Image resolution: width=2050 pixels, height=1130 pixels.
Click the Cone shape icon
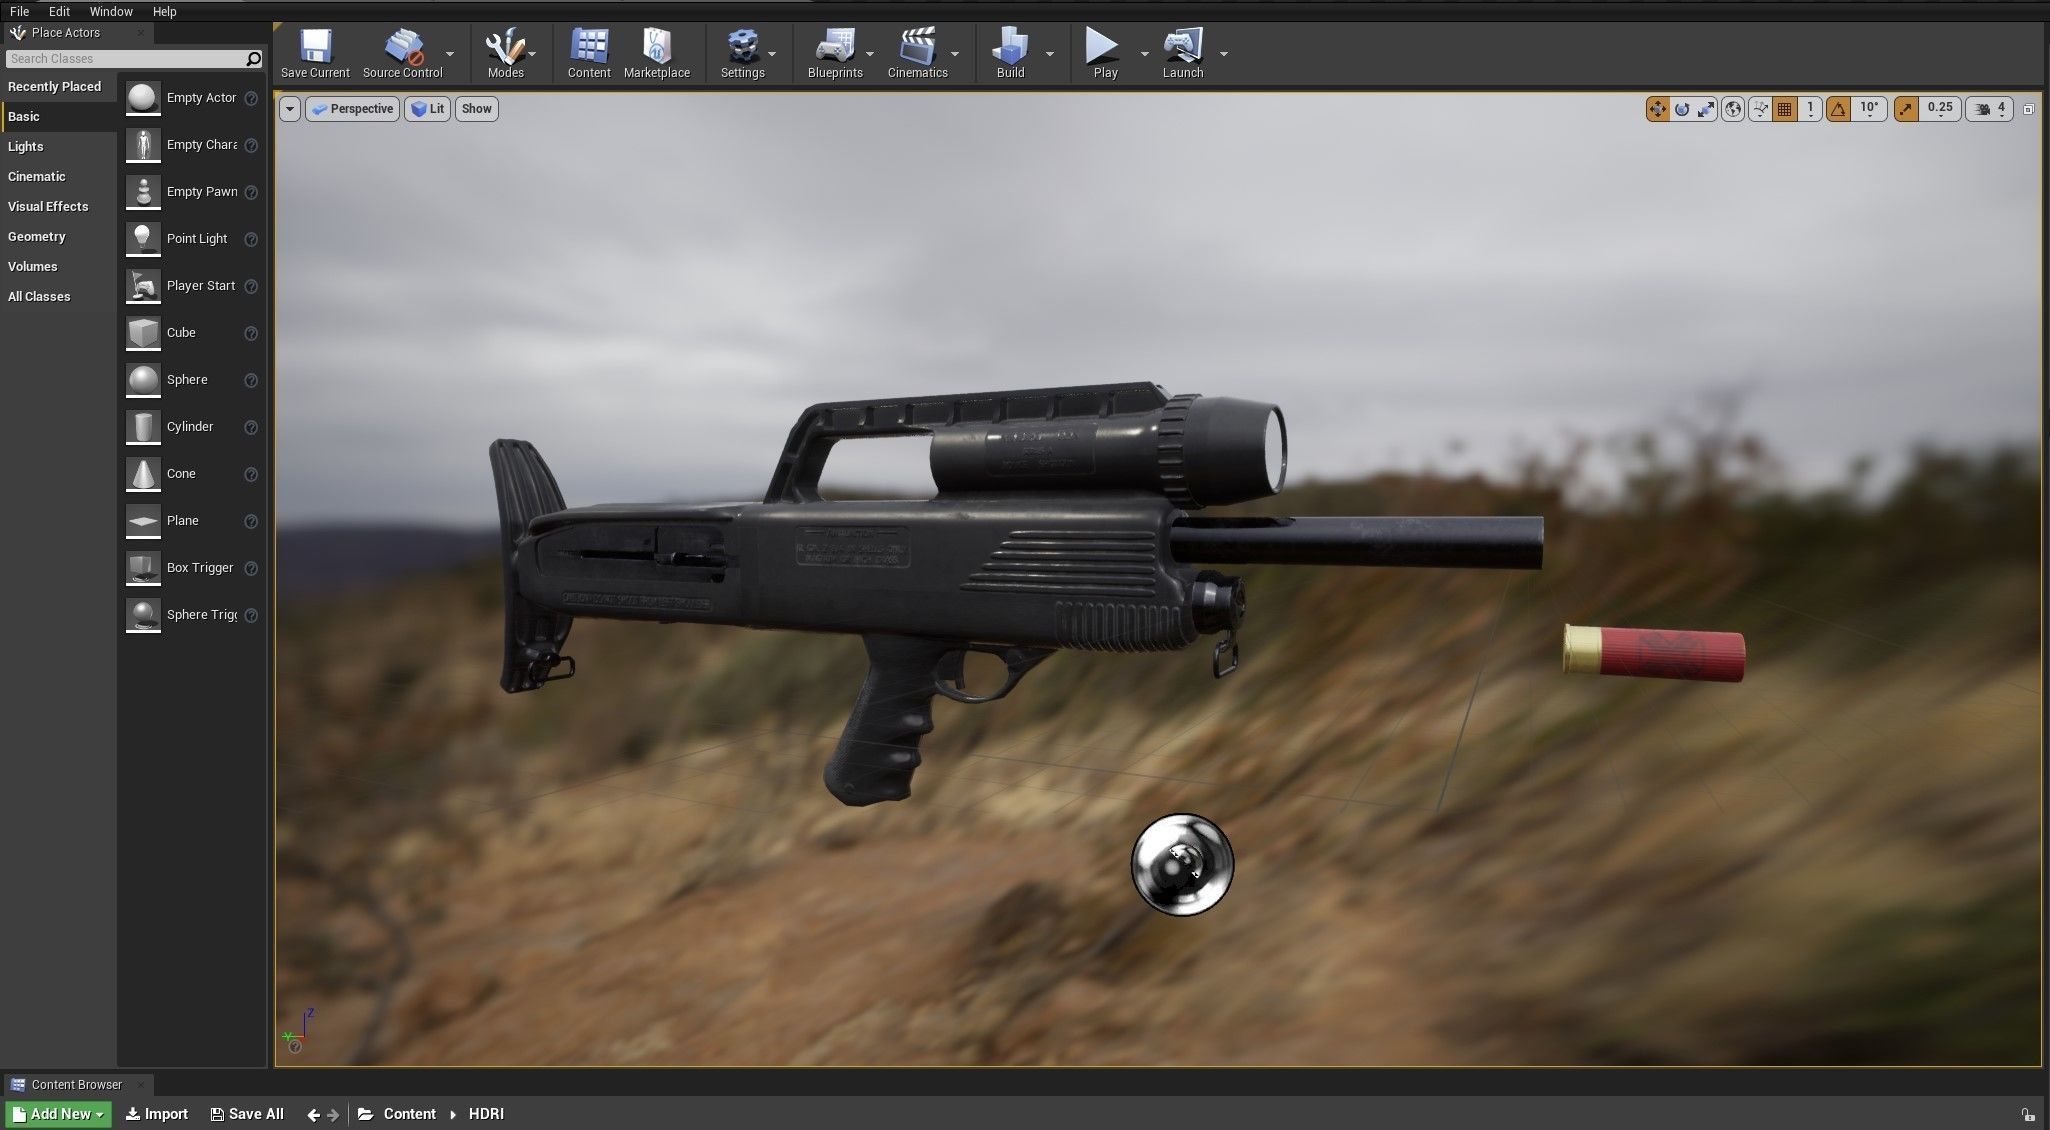click(143, 474)
